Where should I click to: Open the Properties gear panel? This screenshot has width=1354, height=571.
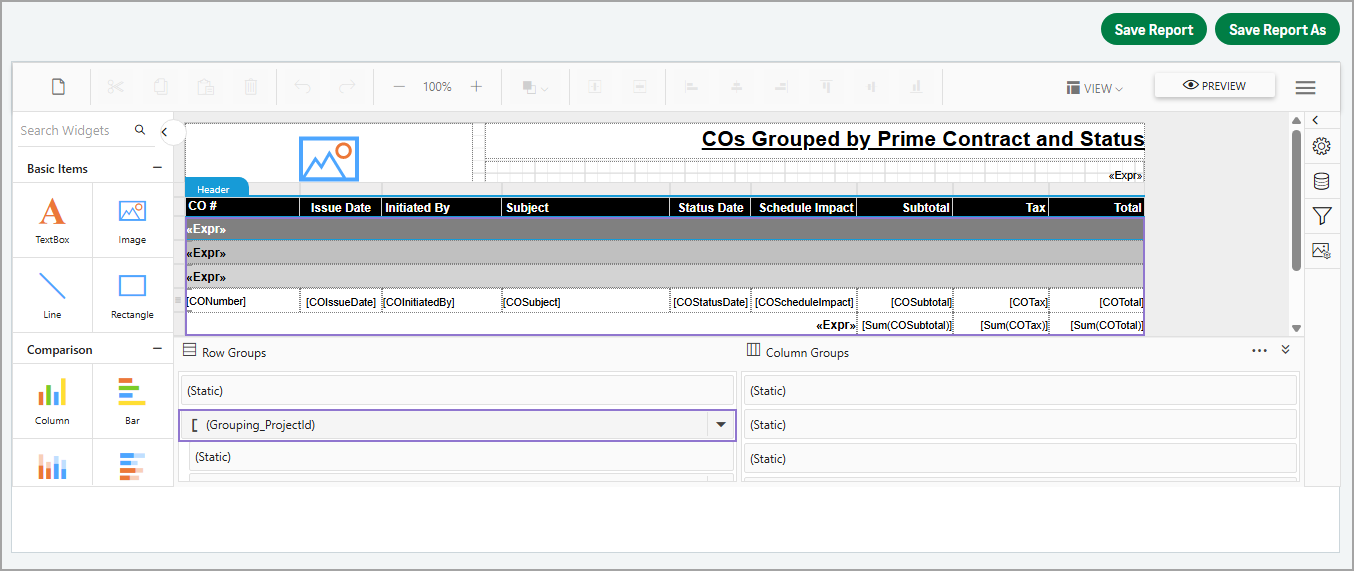click(1321, 146)
